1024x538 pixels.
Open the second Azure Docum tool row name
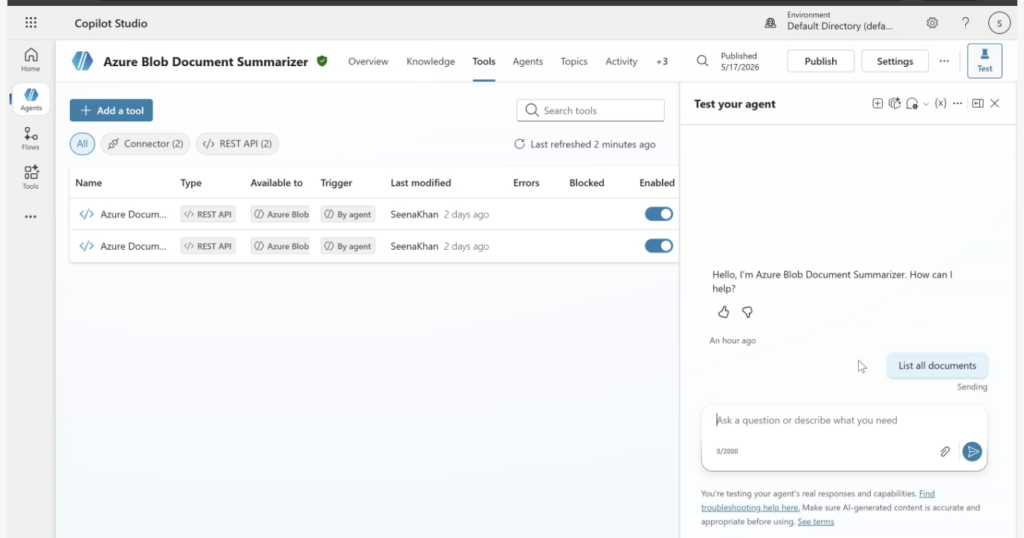pos(133,246)
